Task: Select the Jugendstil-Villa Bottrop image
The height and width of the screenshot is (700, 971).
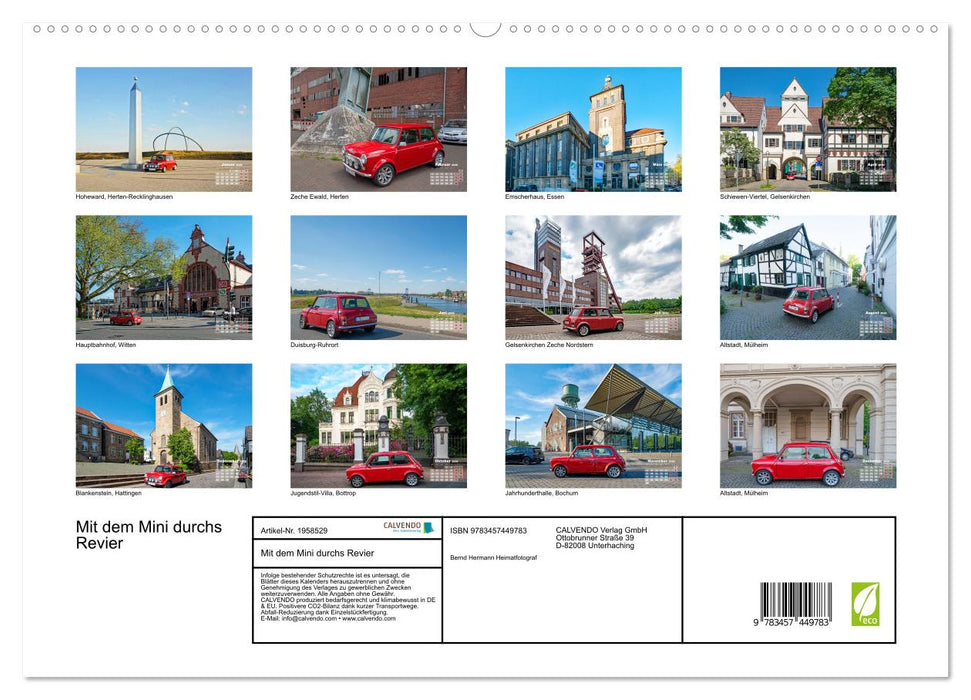Action: coord(379,424)
